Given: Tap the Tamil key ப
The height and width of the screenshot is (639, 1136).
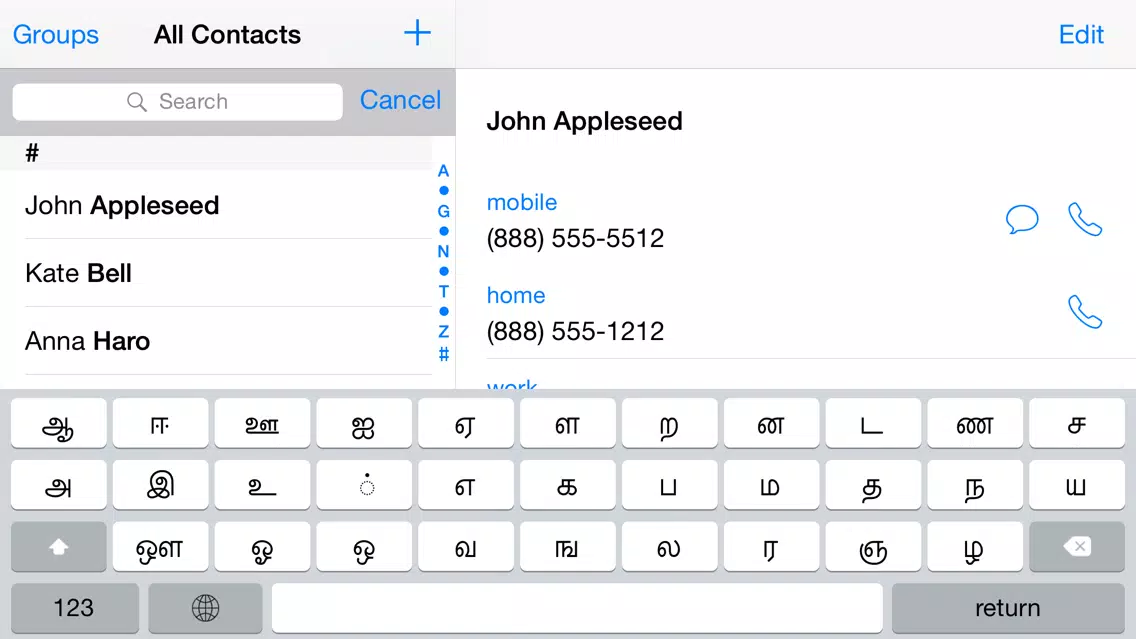Looking at the screenshot, I should [x=669, y=485].
